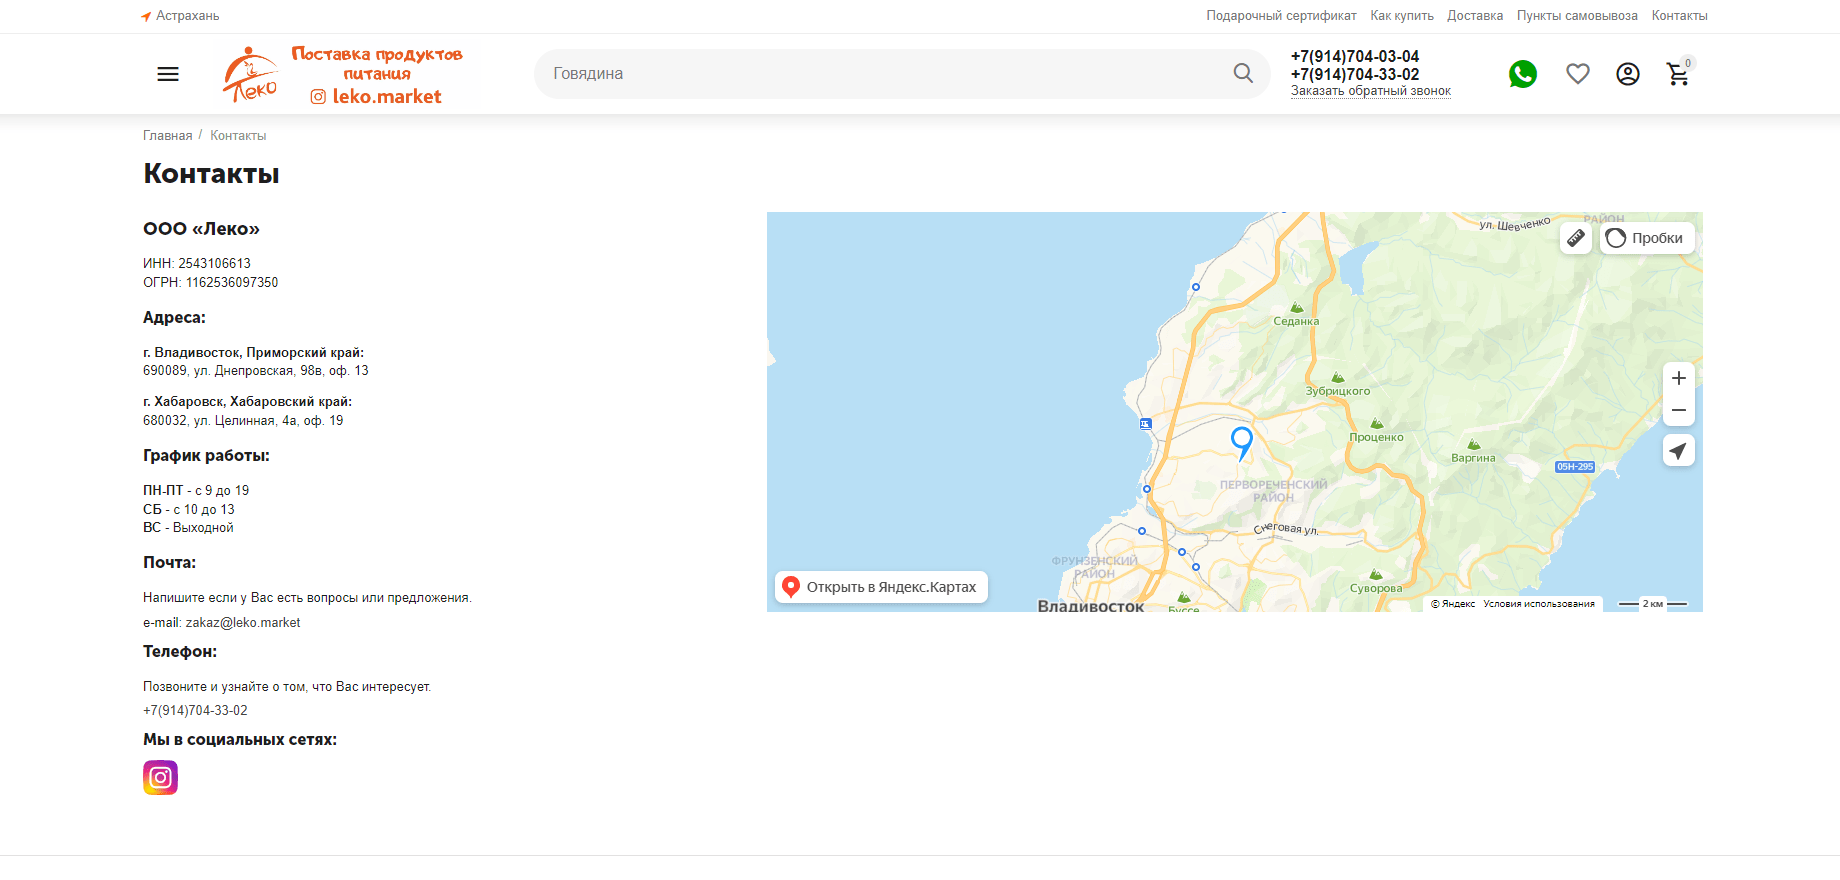
Task: Click leko.market Instagram banner link
Action: point(376,96)
